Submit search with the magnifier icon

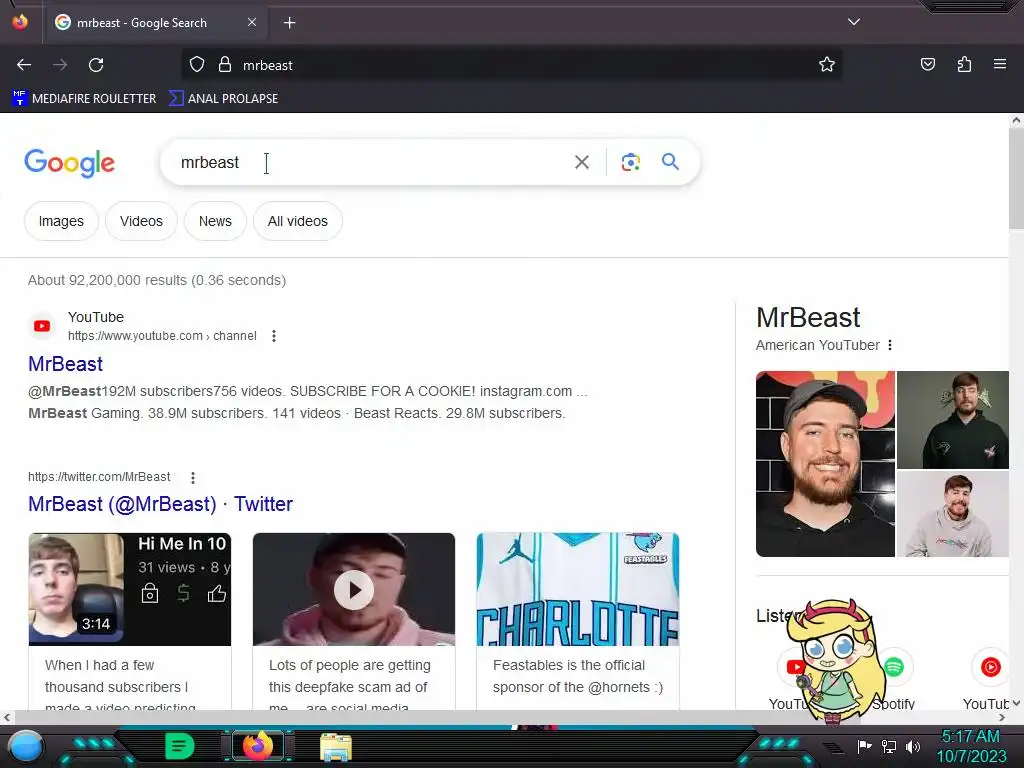670,161
